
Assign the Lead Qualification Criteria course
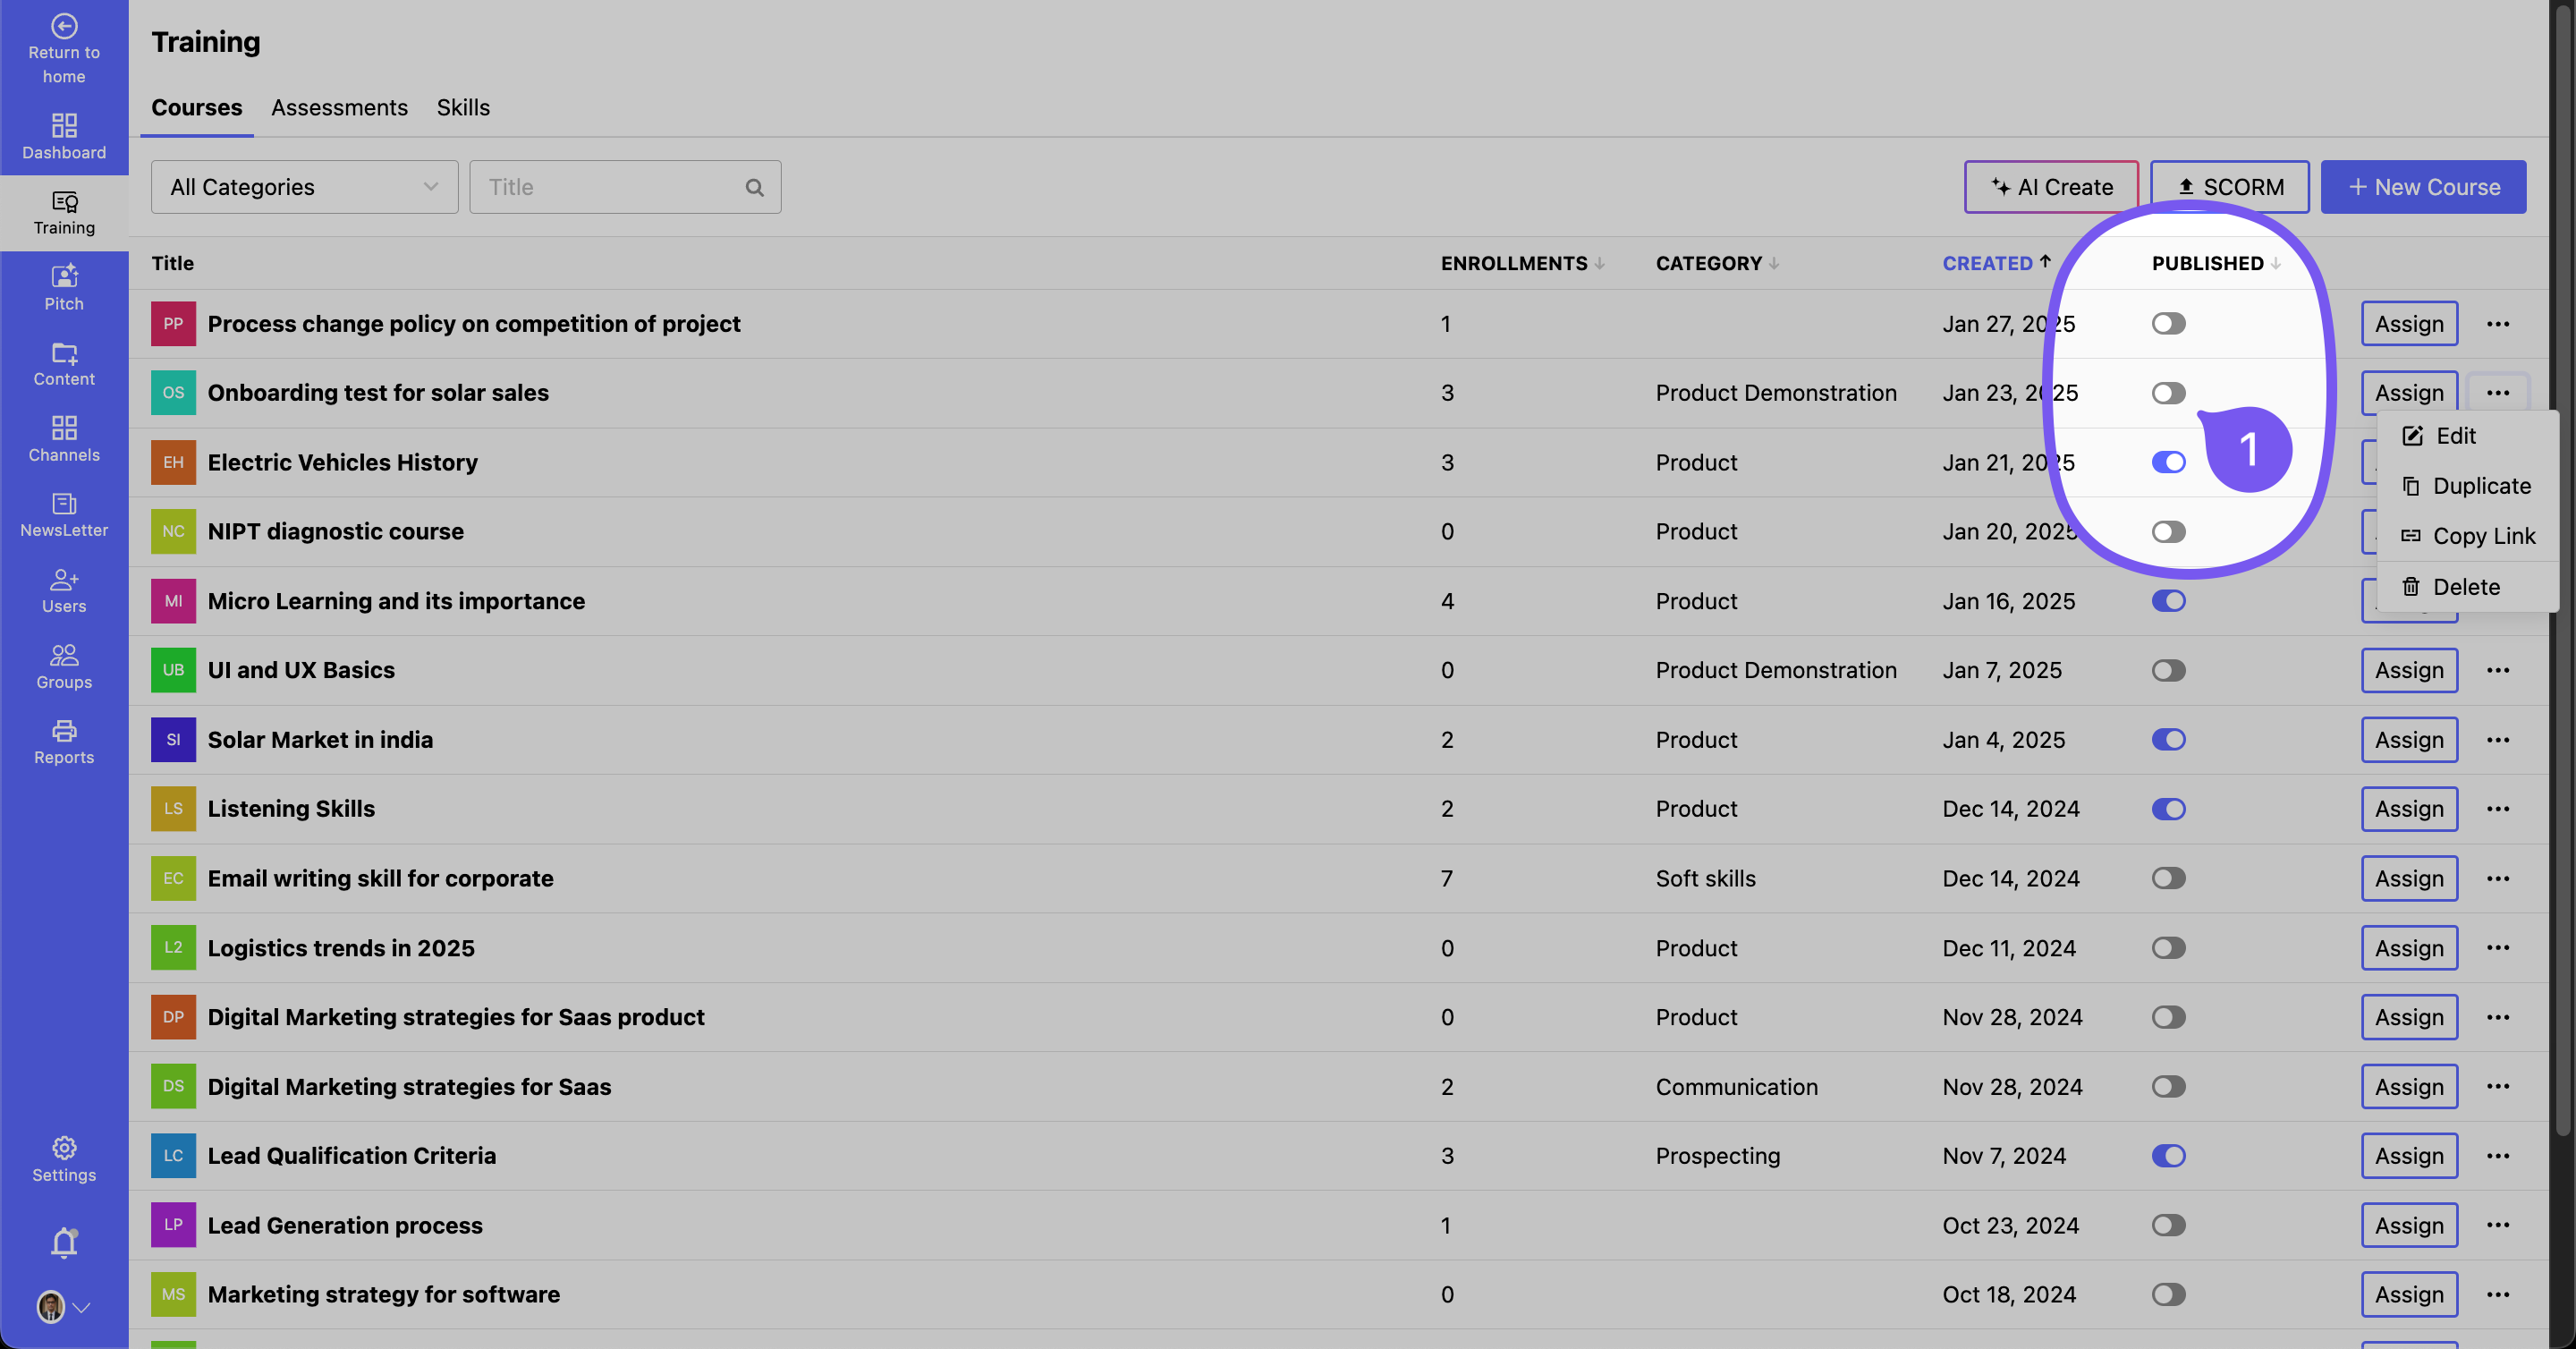2408,1156
